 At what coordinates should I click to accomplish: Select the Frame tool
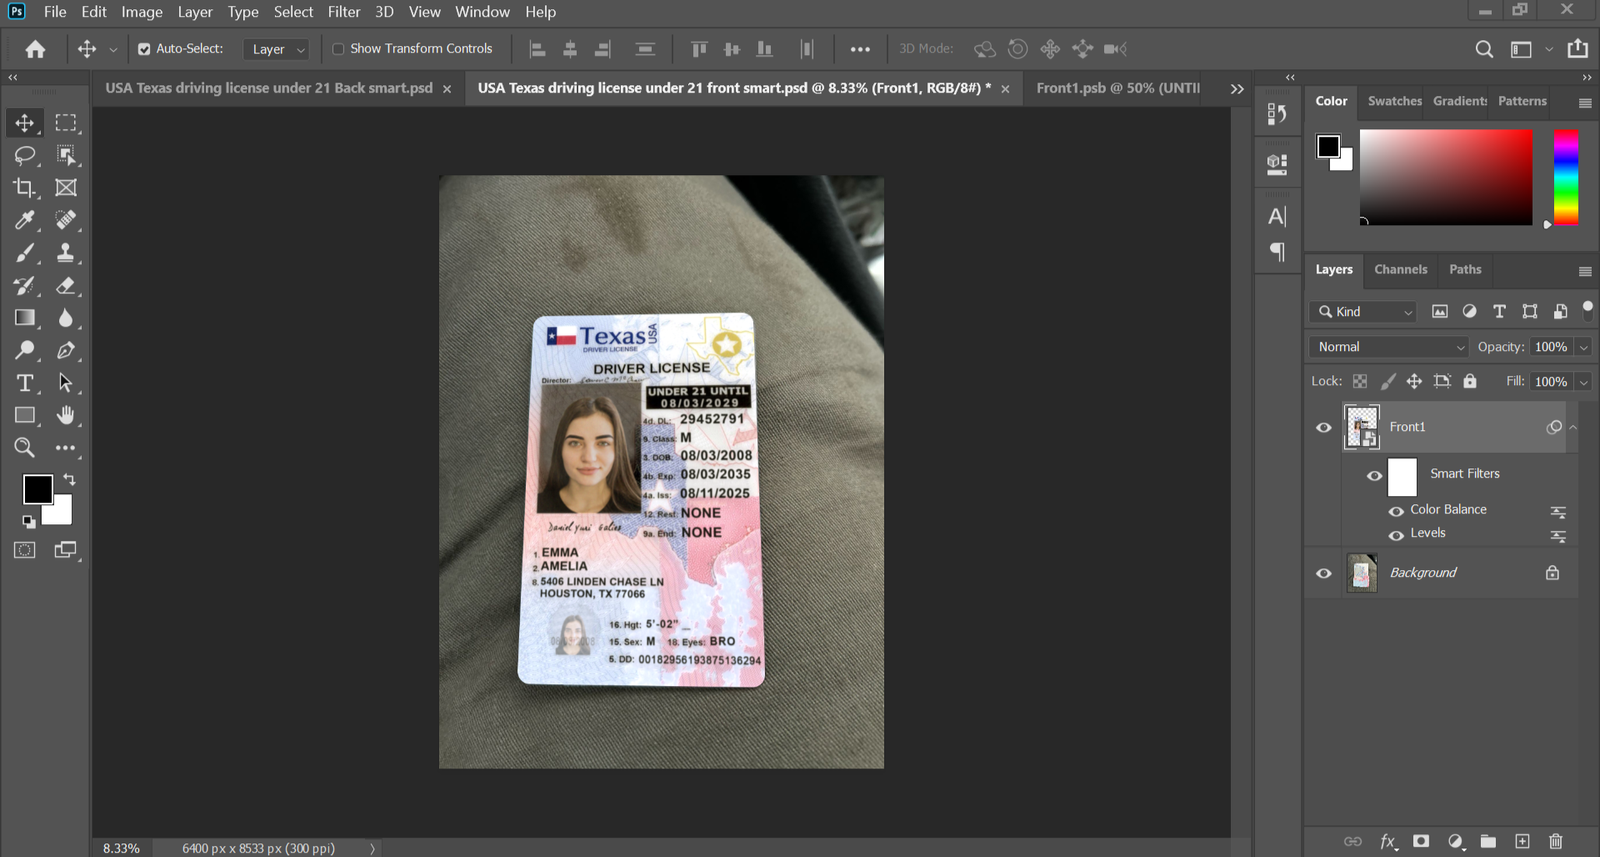point(66,188)
